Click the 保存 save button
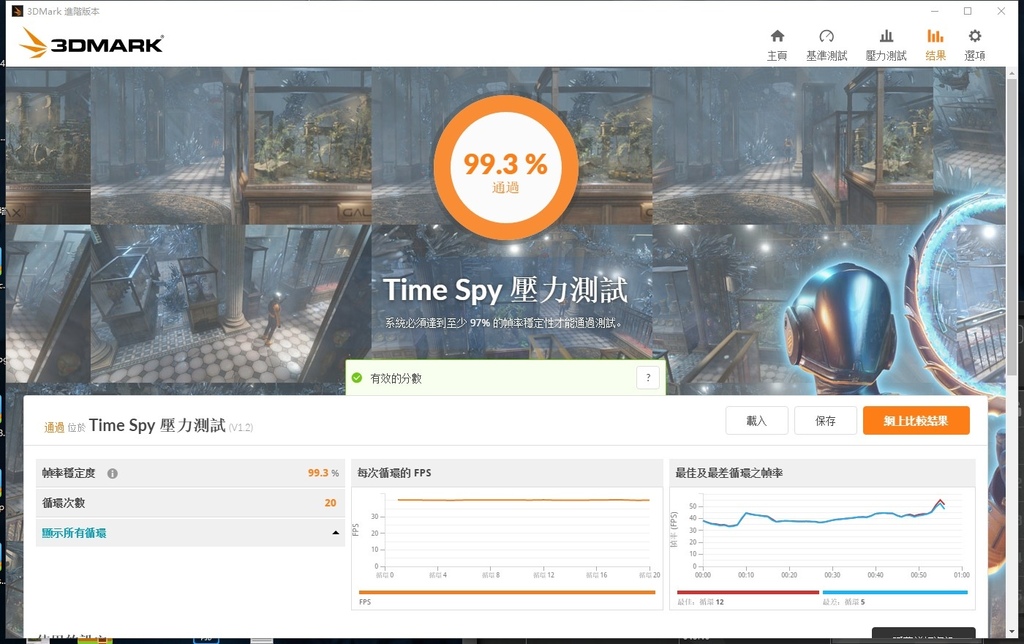 click(x=825, y=421)
